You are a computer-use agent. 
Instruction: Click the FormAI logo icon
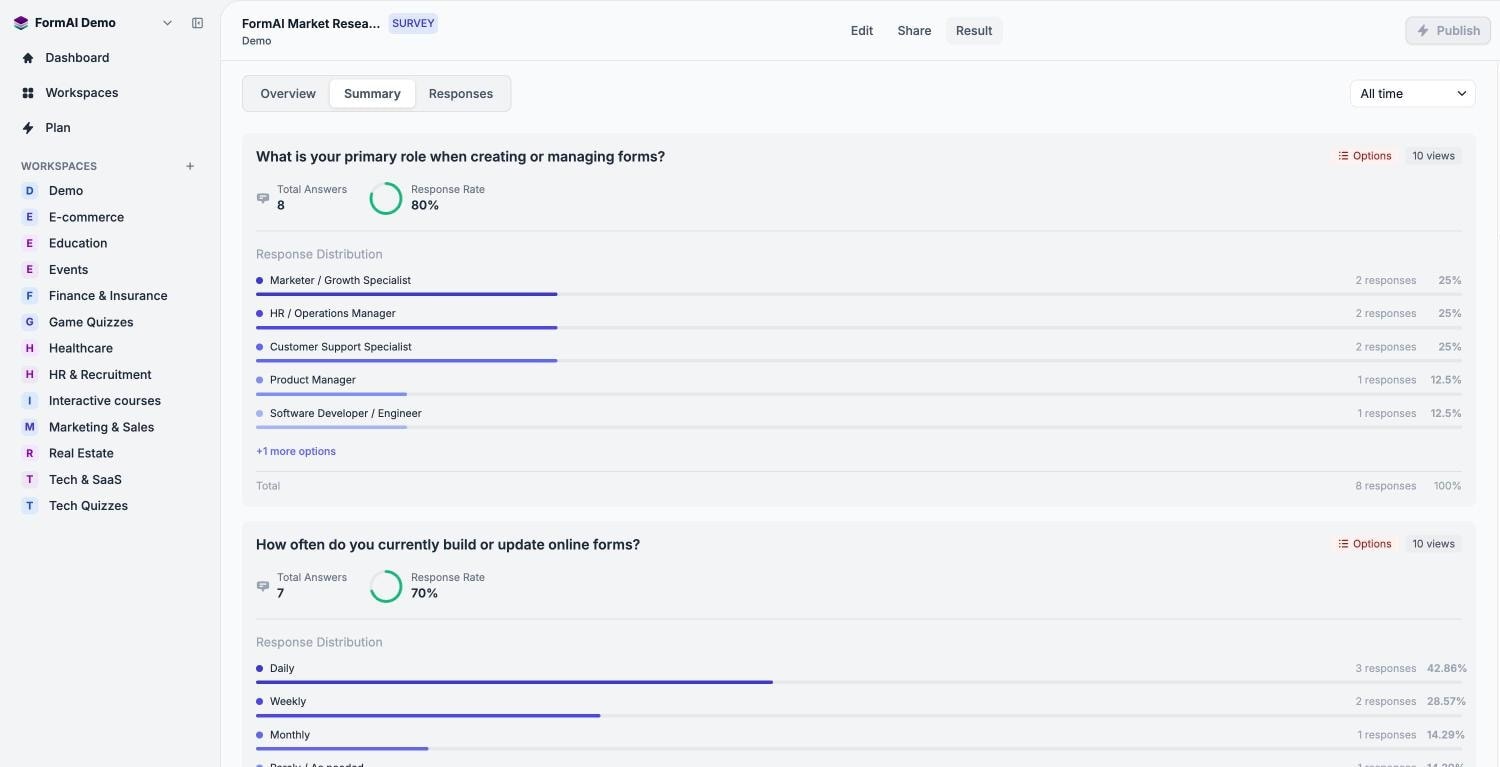pyautogui.click(x=20, y=23)
